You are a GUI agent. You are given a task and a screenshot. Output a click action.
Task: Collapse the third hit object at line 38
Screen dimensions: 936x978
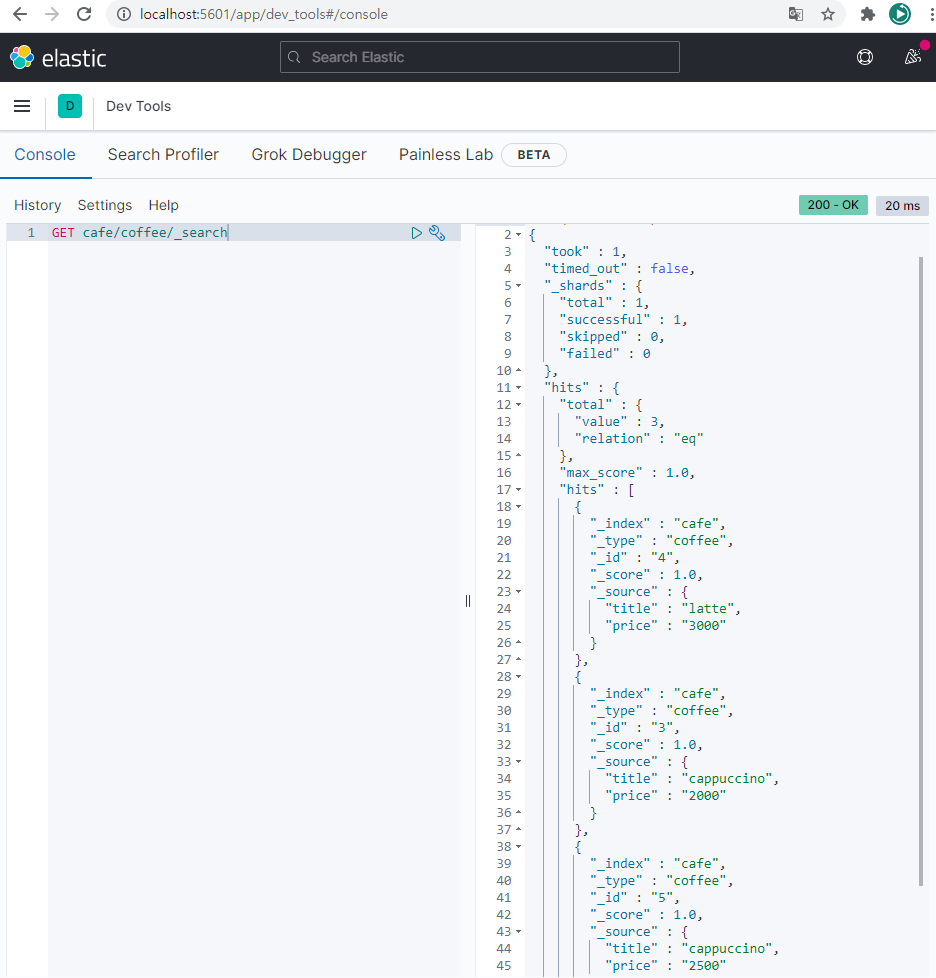click(x=518, y=847)
